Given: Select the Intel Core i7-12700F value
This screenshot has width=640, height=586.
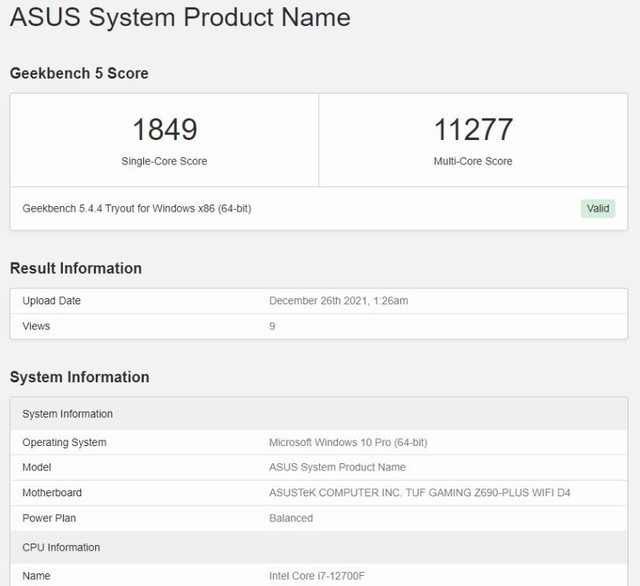Looking at the screenshot, I should [x=317, y=576].
